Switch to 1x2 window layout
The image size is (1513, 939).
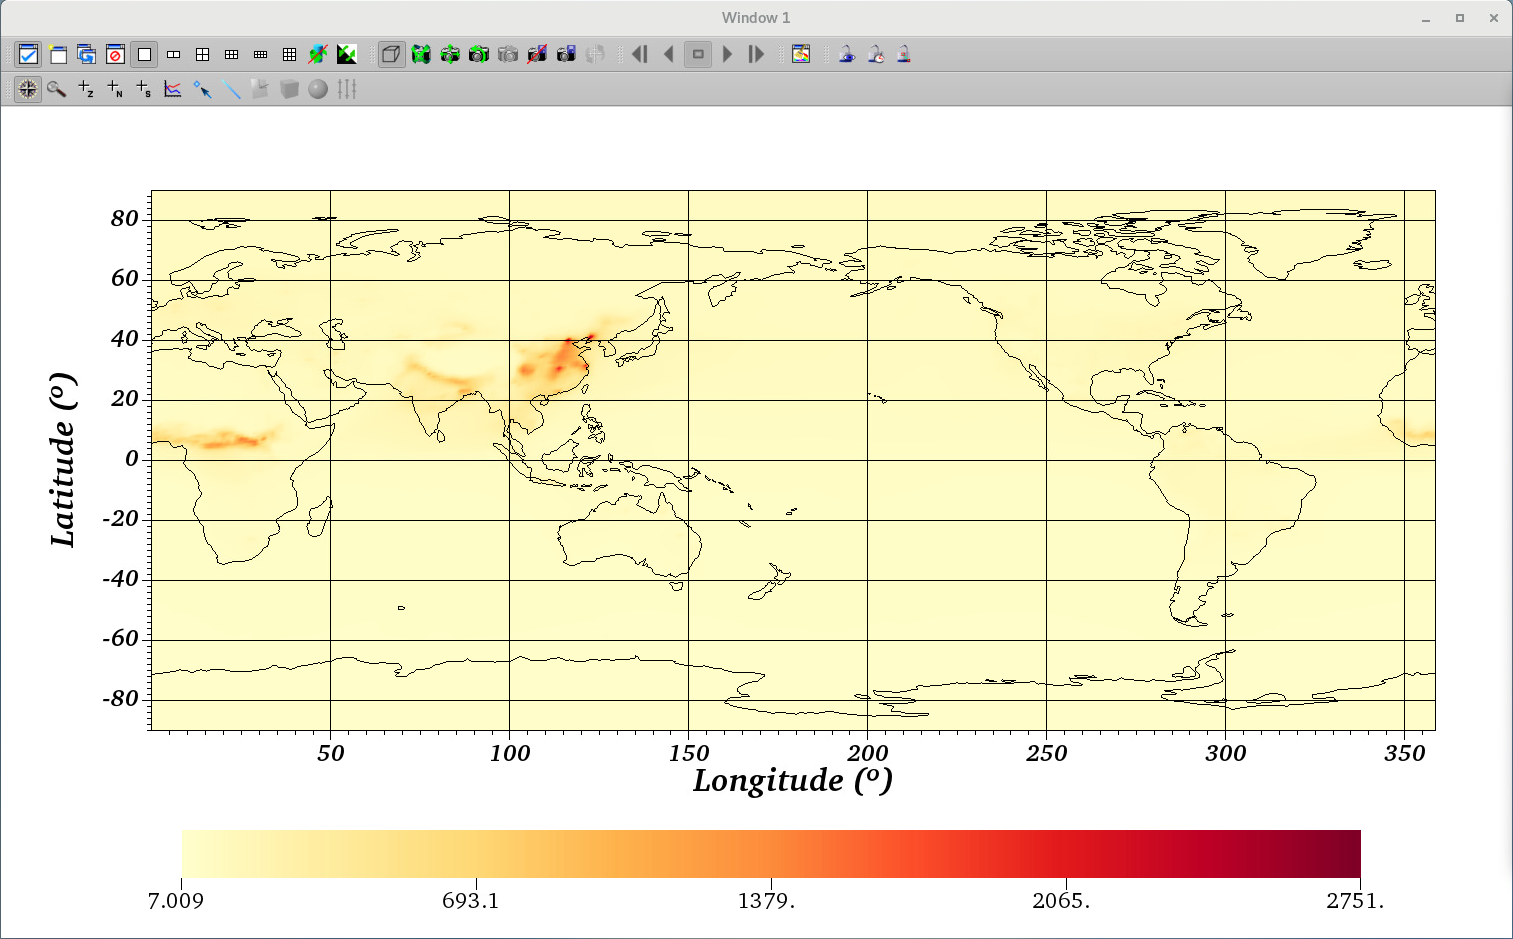pos(173,54)
